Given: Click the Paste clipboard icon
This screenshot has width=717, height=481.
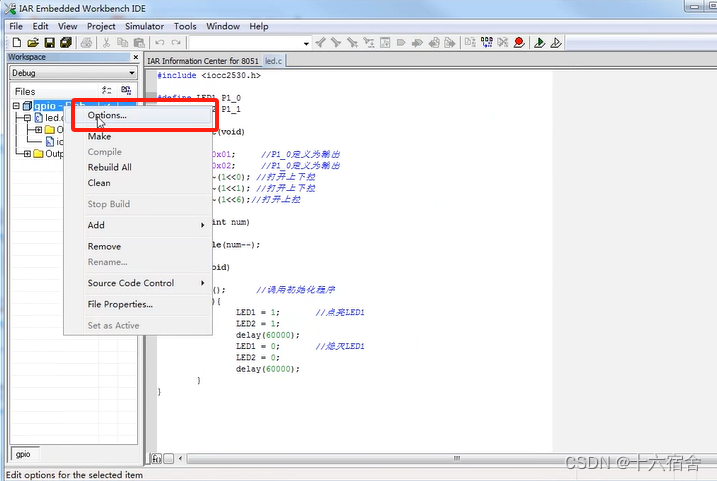Looking at the screenshot, I should pyautogui.click(x=139, y=43).
